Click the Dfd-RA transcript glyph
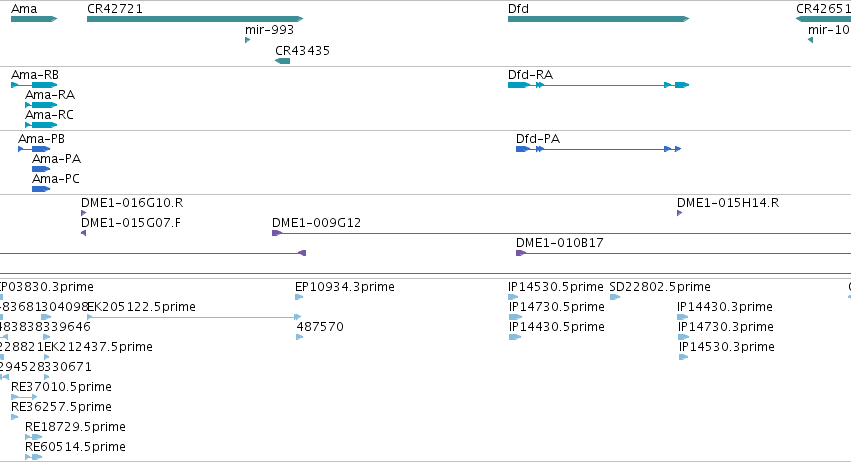This screenshot has width=851, height=462. tap(598, 85)
